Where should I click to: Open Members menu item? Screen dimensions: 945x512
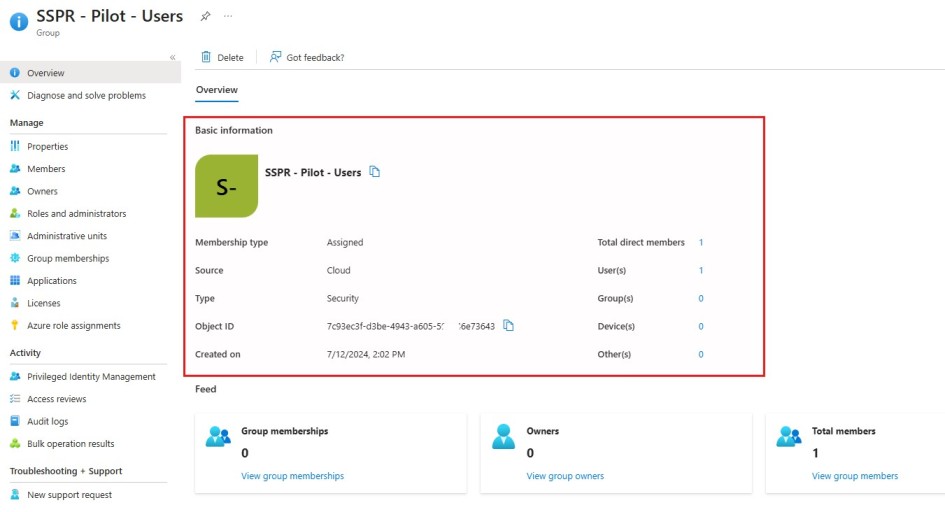pos(46,169)
